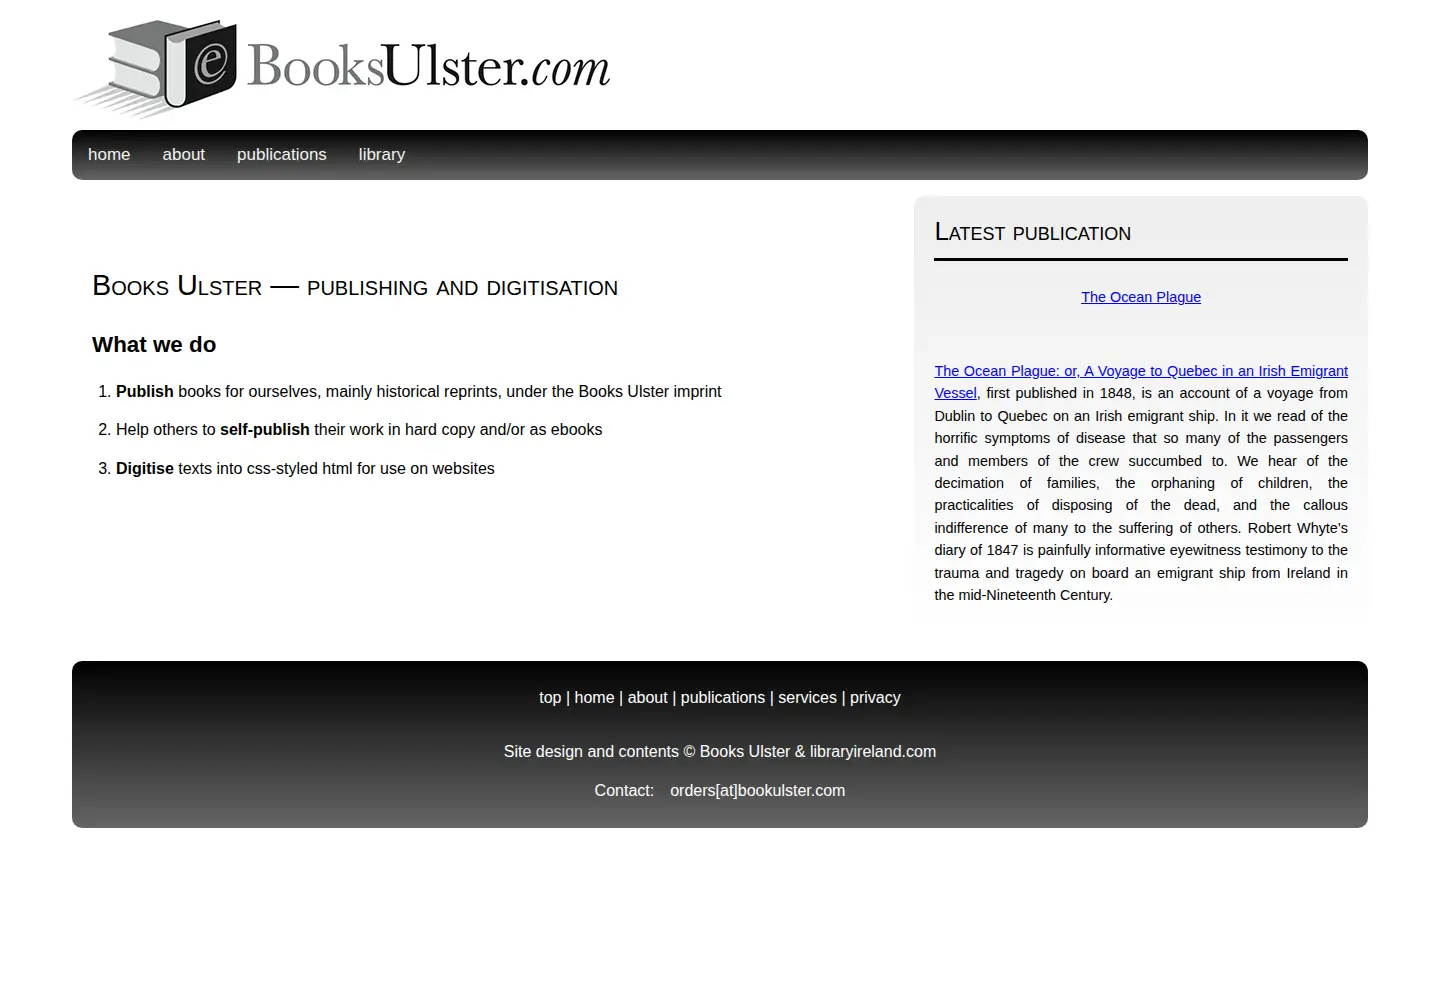Click the footer about link
Screen dimensions: 1440x1000
pyautogui.click(x=647, y=698)
